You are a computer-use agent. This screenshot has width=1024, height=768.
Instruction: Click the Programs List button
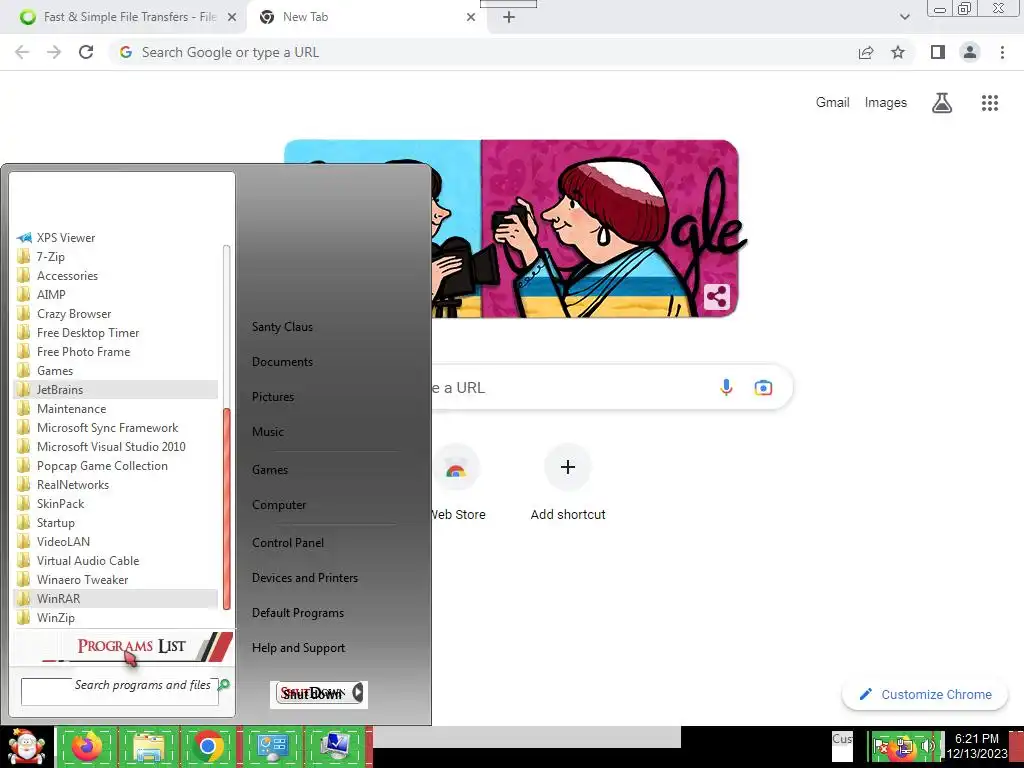[x=123, y=647]
